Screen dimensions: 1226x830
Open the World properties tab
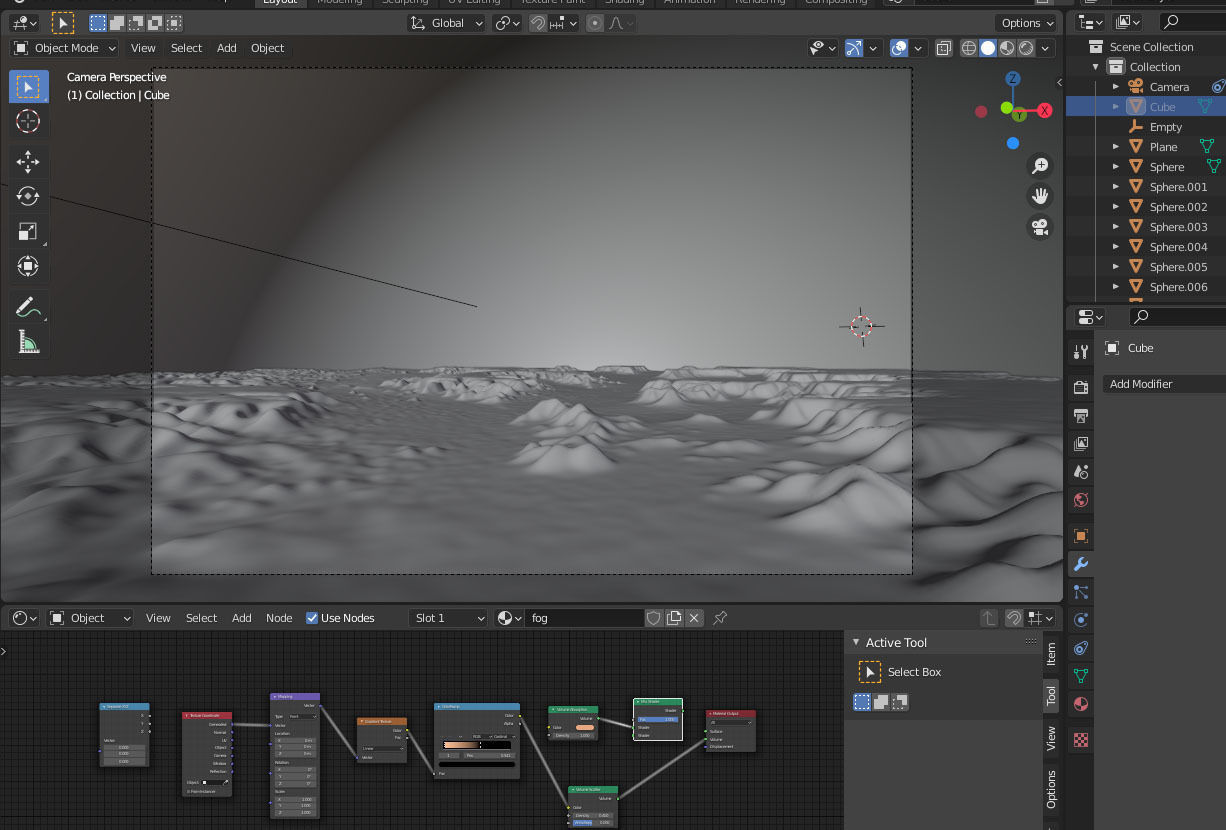[x=1080, y=499]
